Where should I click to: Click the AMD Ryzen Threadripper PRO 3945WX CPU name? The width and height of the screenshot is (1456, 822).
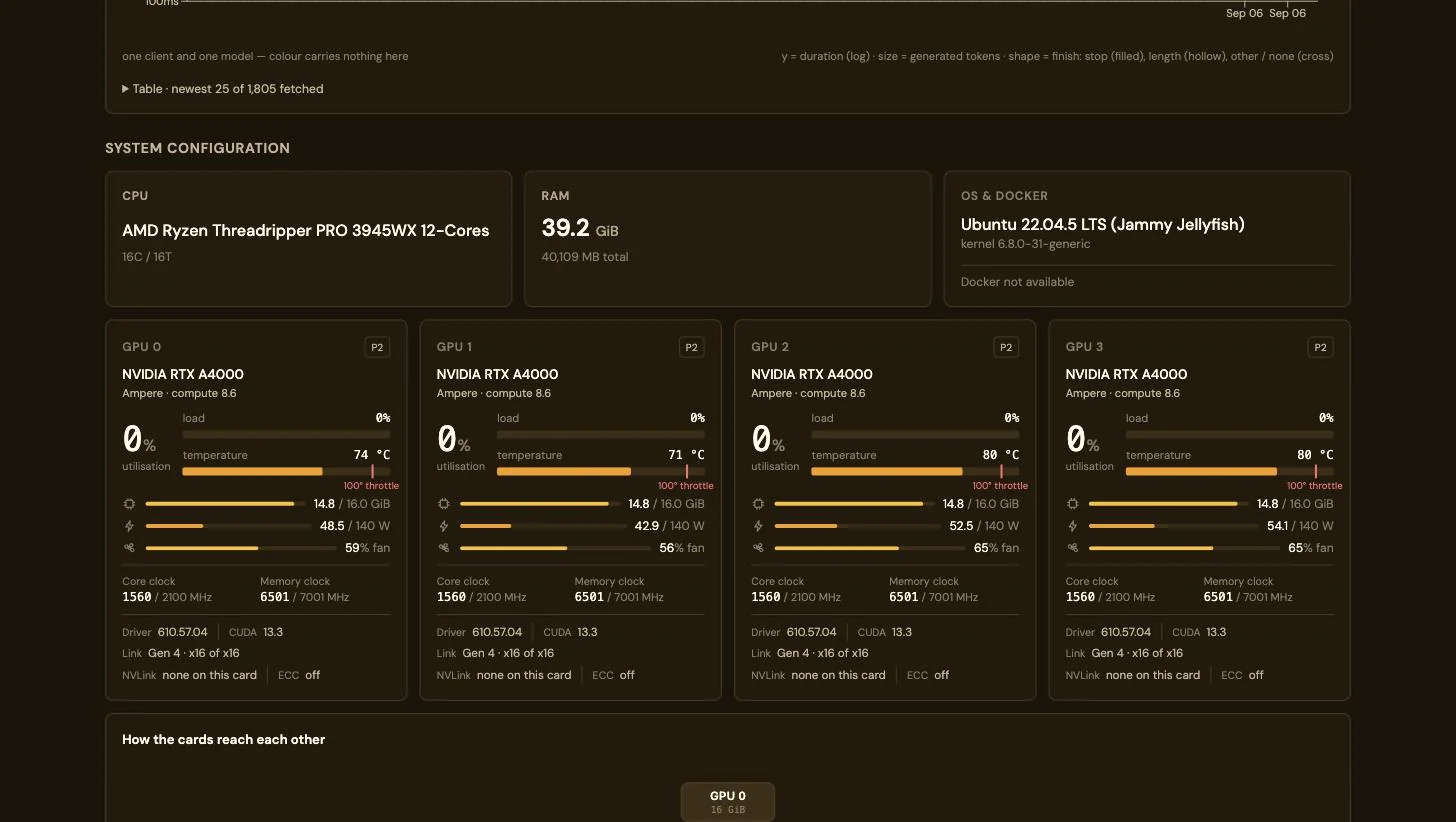(306, 230)
